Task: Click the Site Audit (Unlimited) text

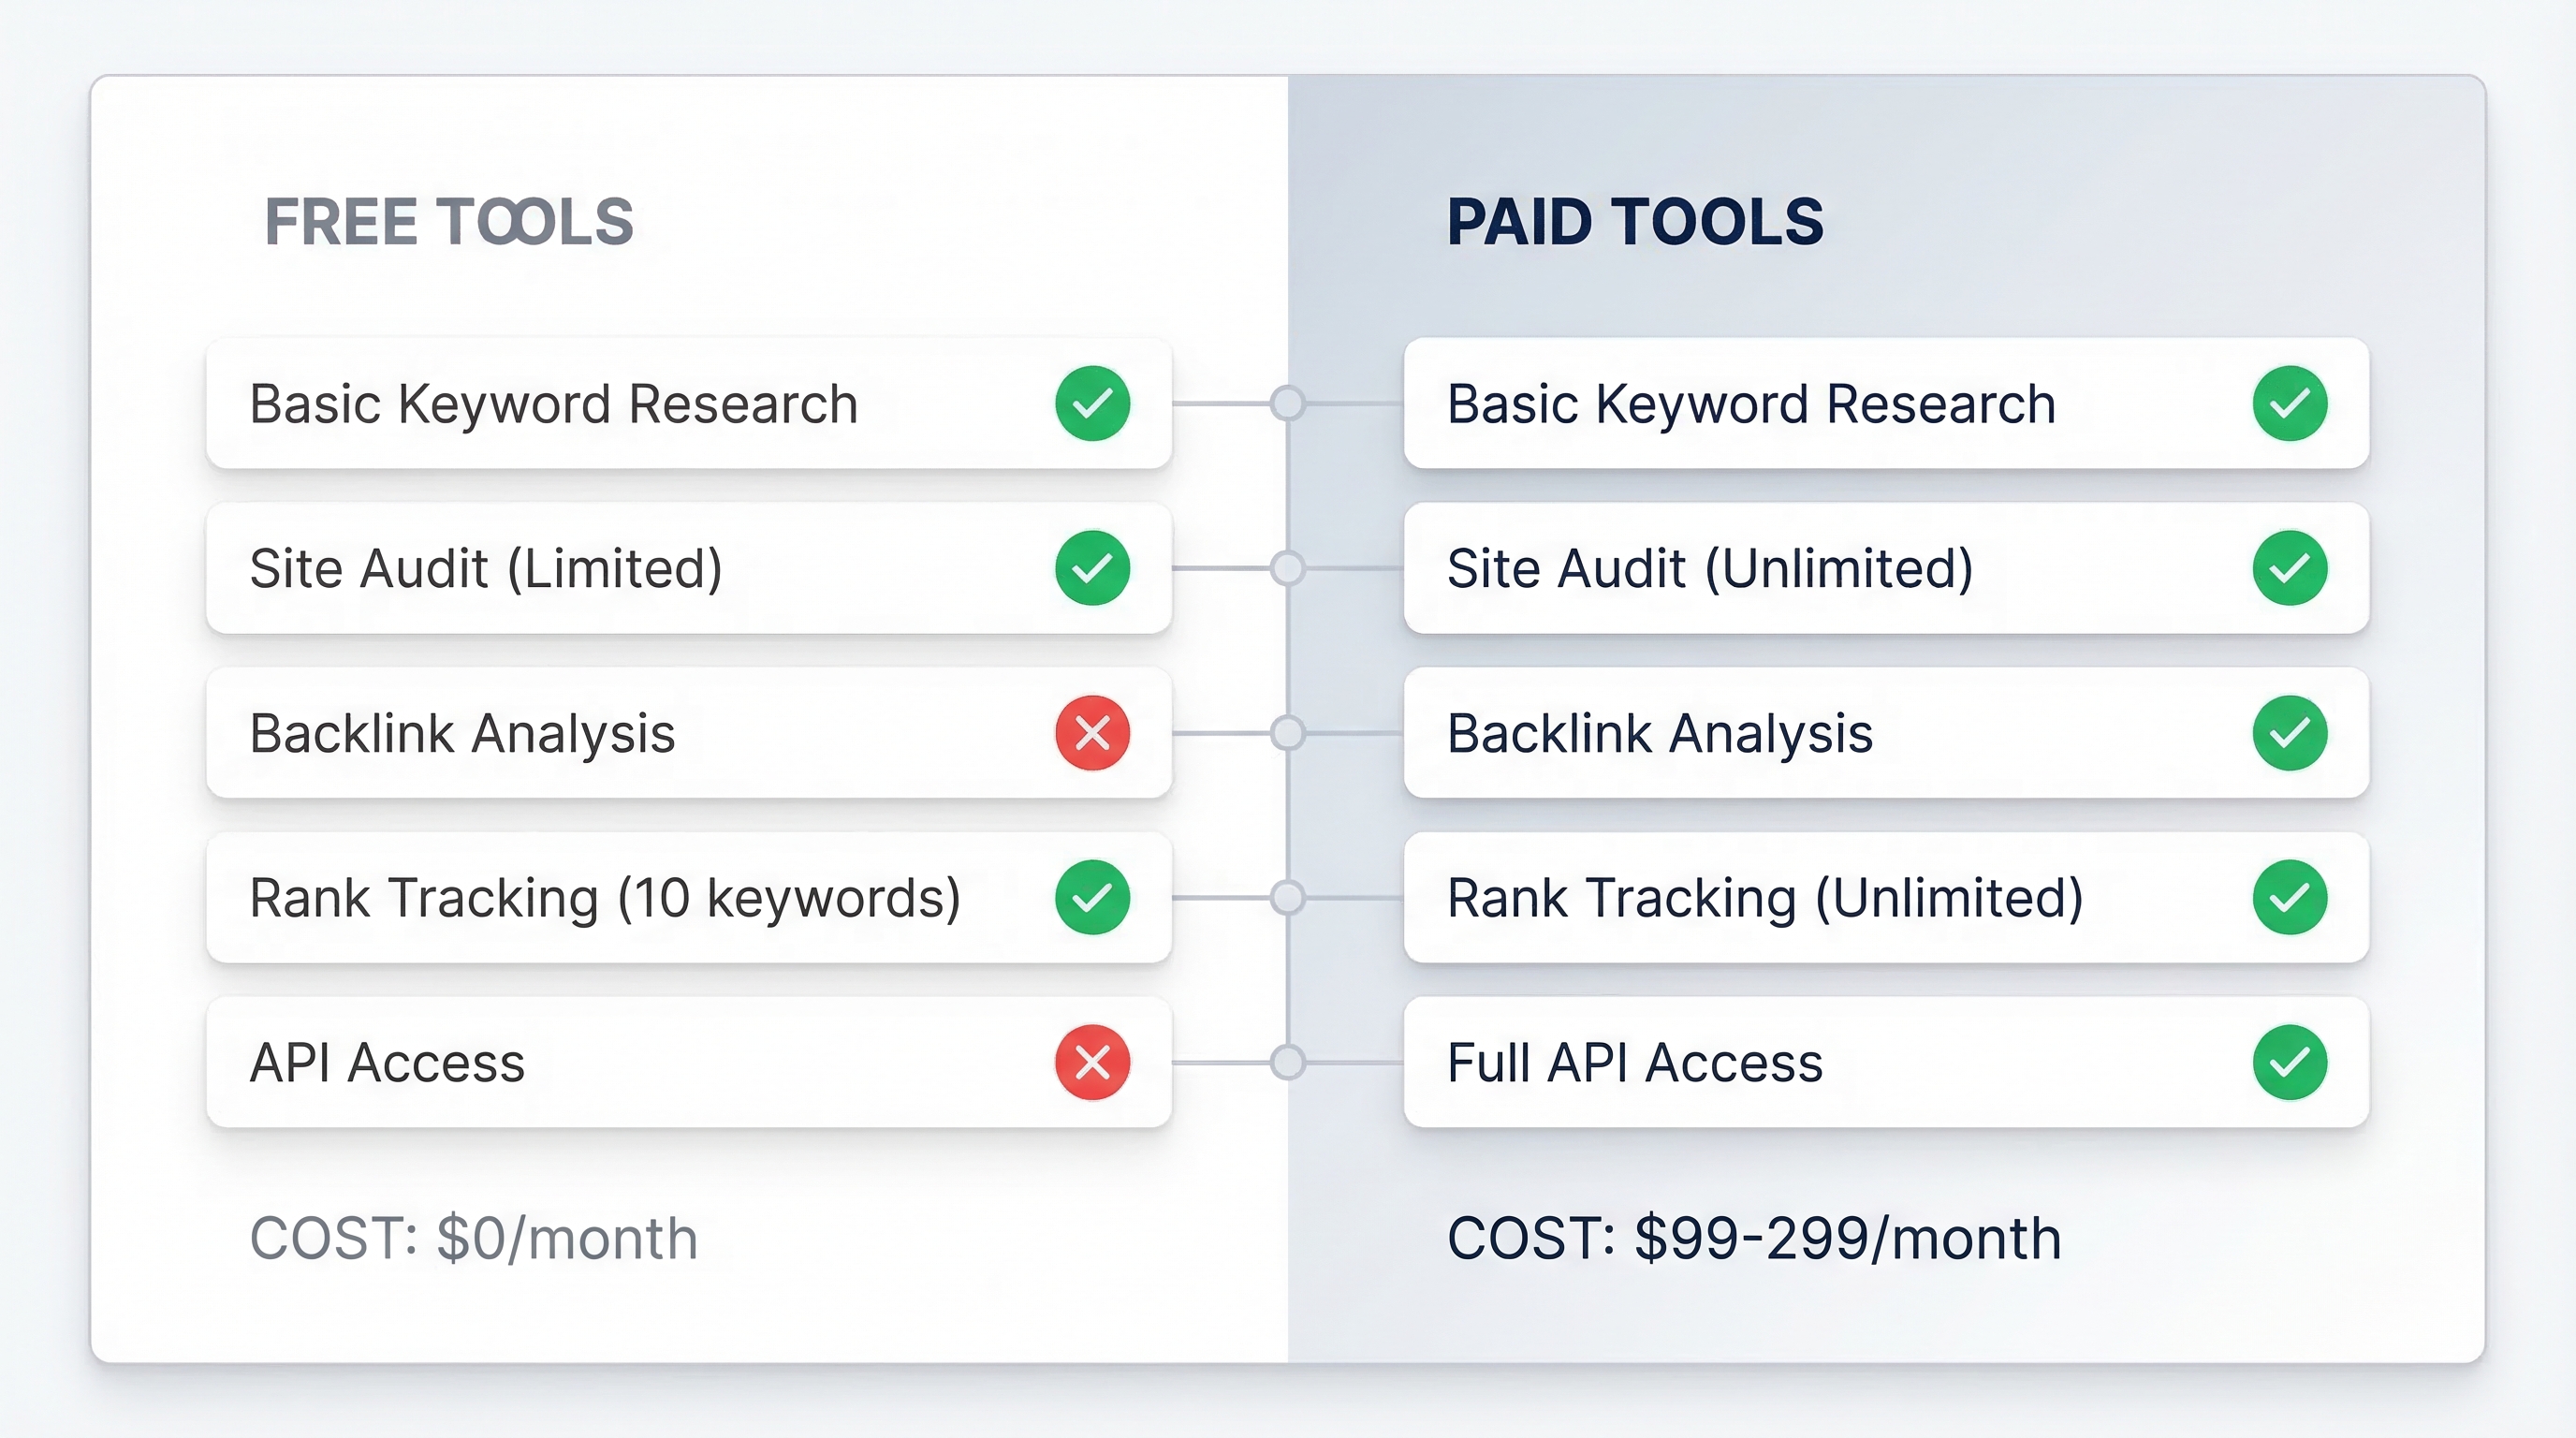Action: tap(1710, 569)
